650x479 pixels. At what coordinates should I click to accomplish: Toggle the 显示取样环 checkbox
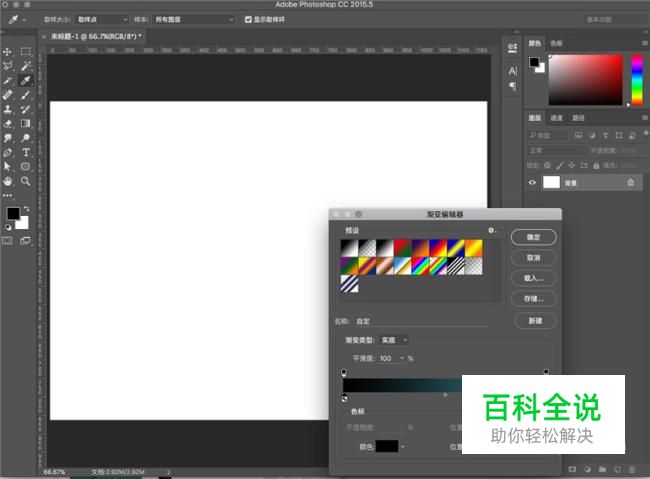[248, 19]
